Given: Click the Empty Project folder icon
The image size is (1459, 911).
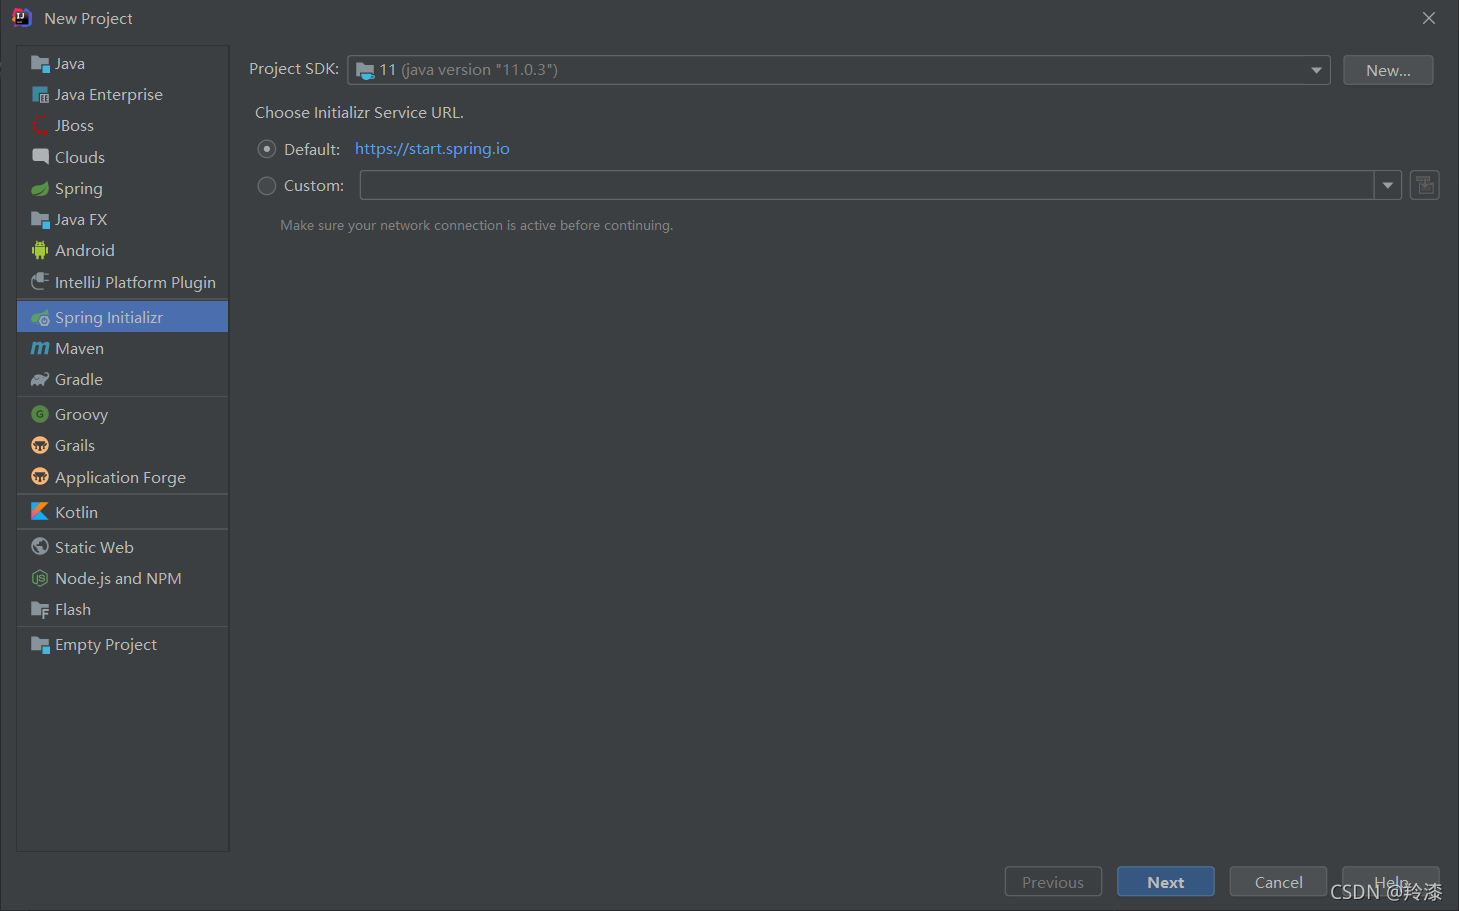Looking at the screenshot, I should pyautogui.click(x=40, y=644).
